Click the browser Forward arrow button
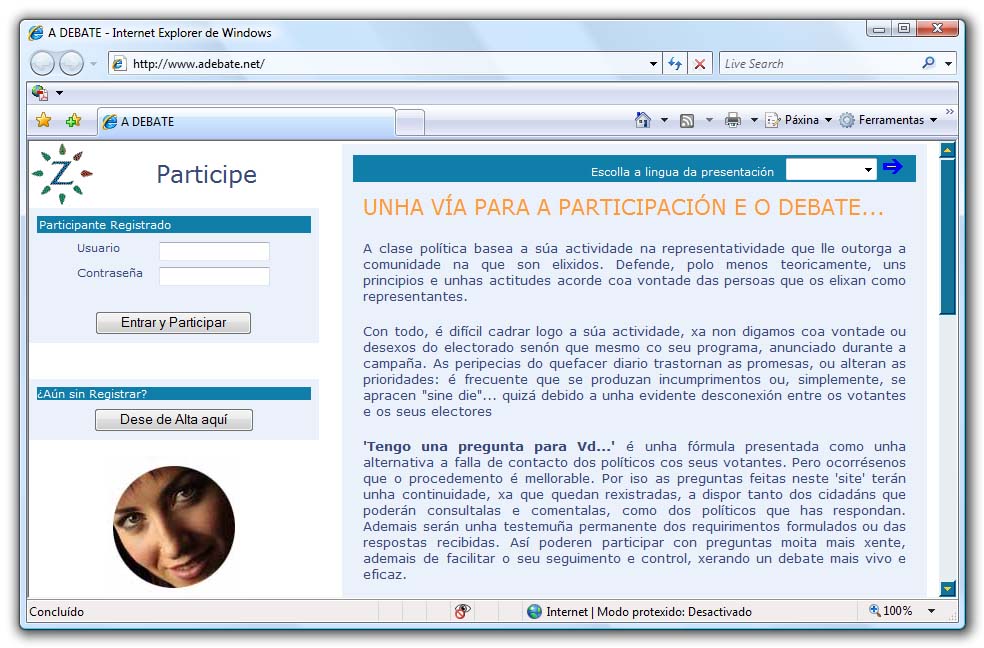 pyautogui.click(x=71, y=63)
